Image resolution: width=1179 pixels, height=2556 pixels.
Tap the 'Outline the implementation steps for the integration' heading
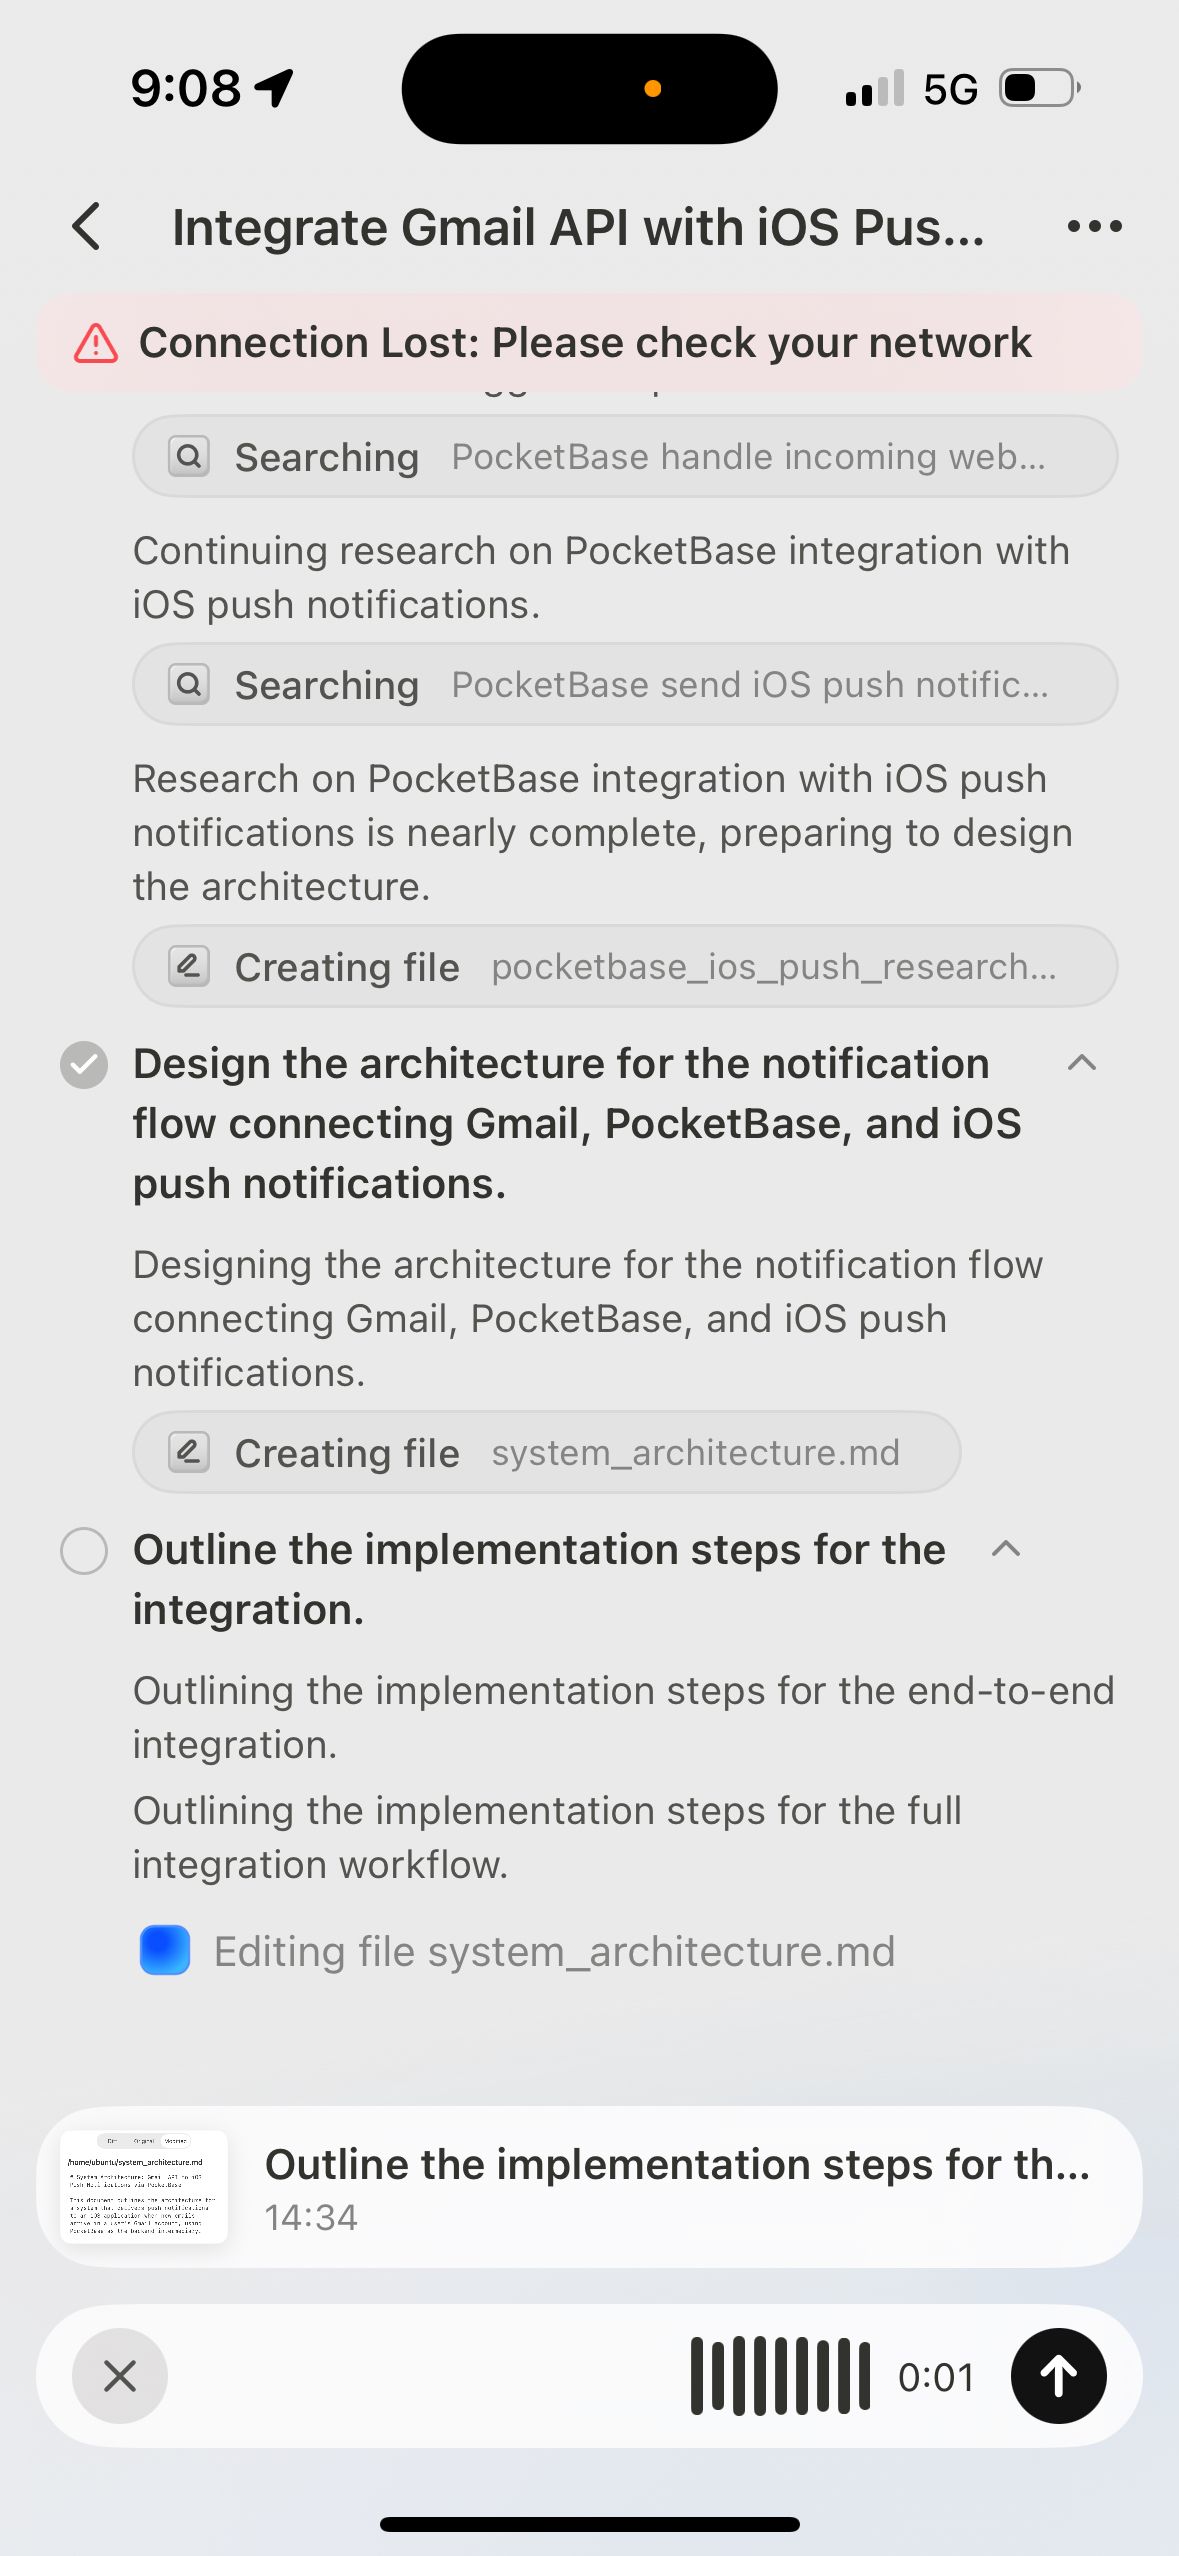point(539,1580)
